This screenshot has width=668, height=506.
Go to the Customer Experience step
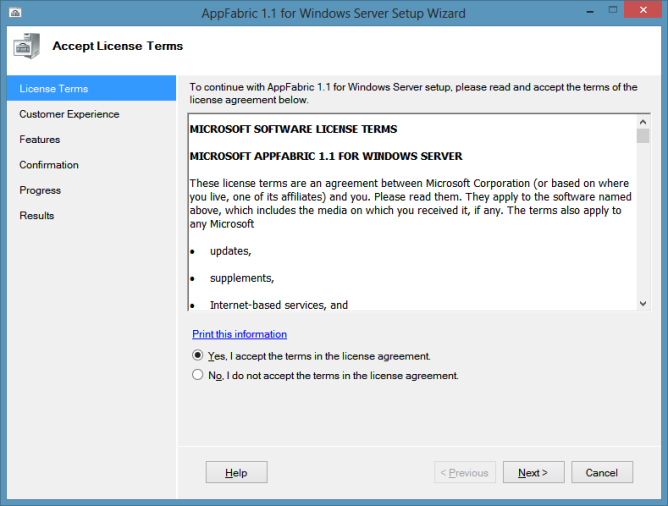69,114
